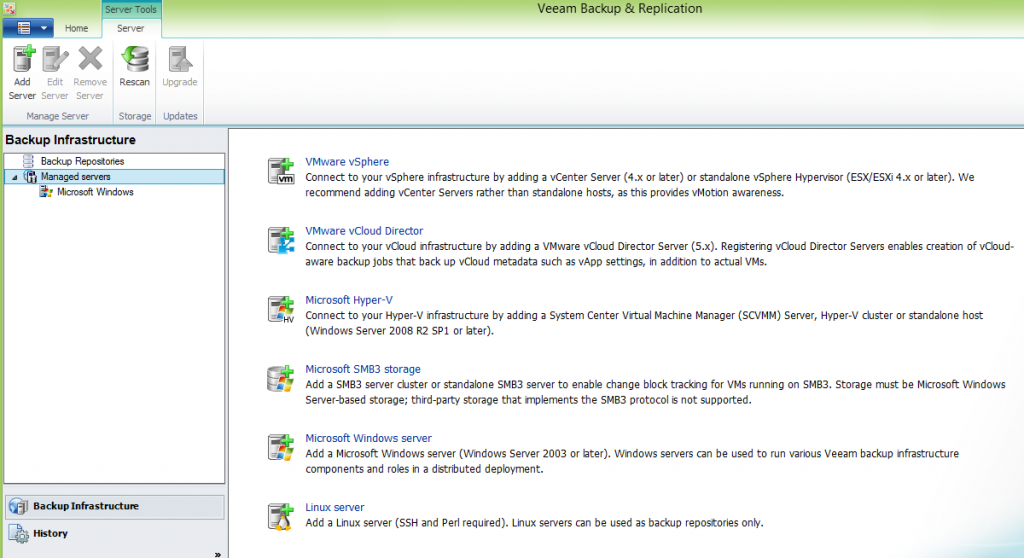Click the Linux server penguin icon
This screenshot has width=1024, height=558.
pyautogui.click(x=280, y=516)
